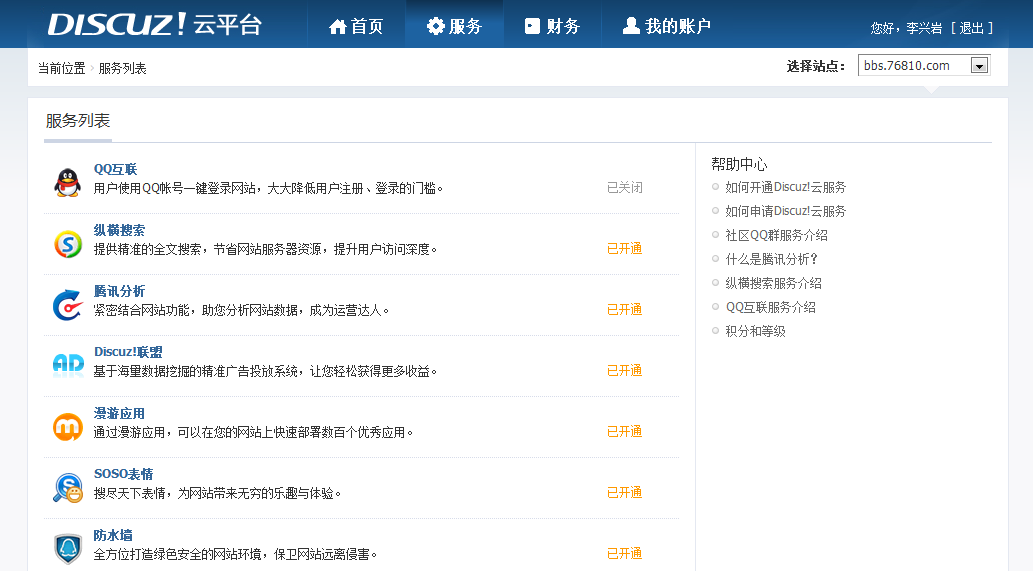Click the 漫游应用 orange icon
The image size is (1033, 571).
pos(68,427)
